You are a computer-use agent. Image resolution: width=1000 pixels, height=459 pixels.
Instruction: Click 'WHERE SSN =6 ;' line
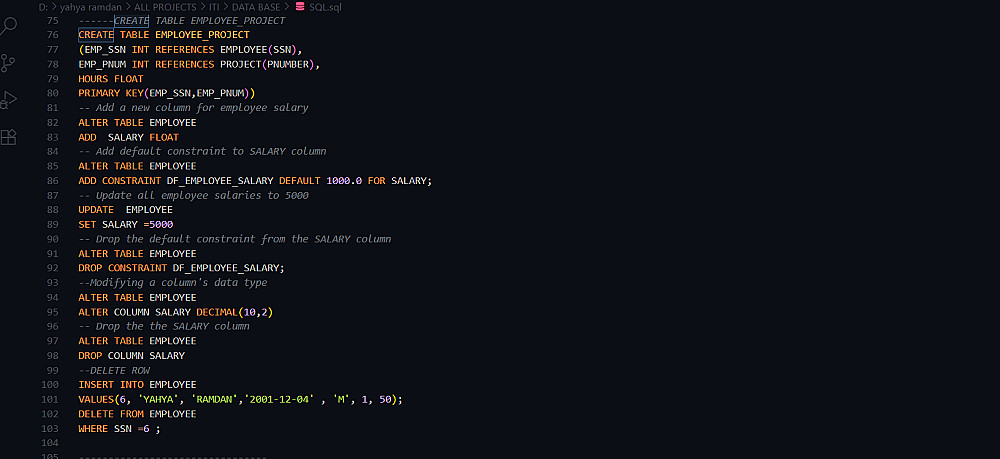119,428
